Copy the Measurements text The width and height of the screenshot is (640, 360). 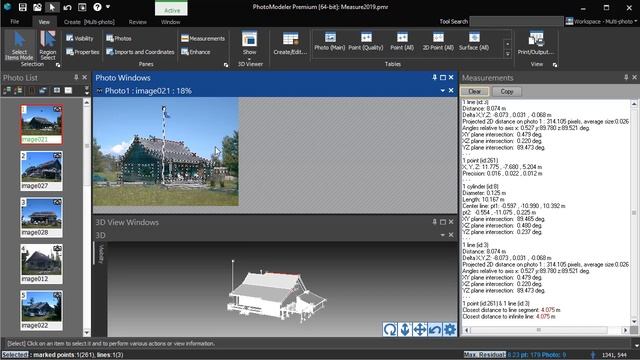(507, 91)
